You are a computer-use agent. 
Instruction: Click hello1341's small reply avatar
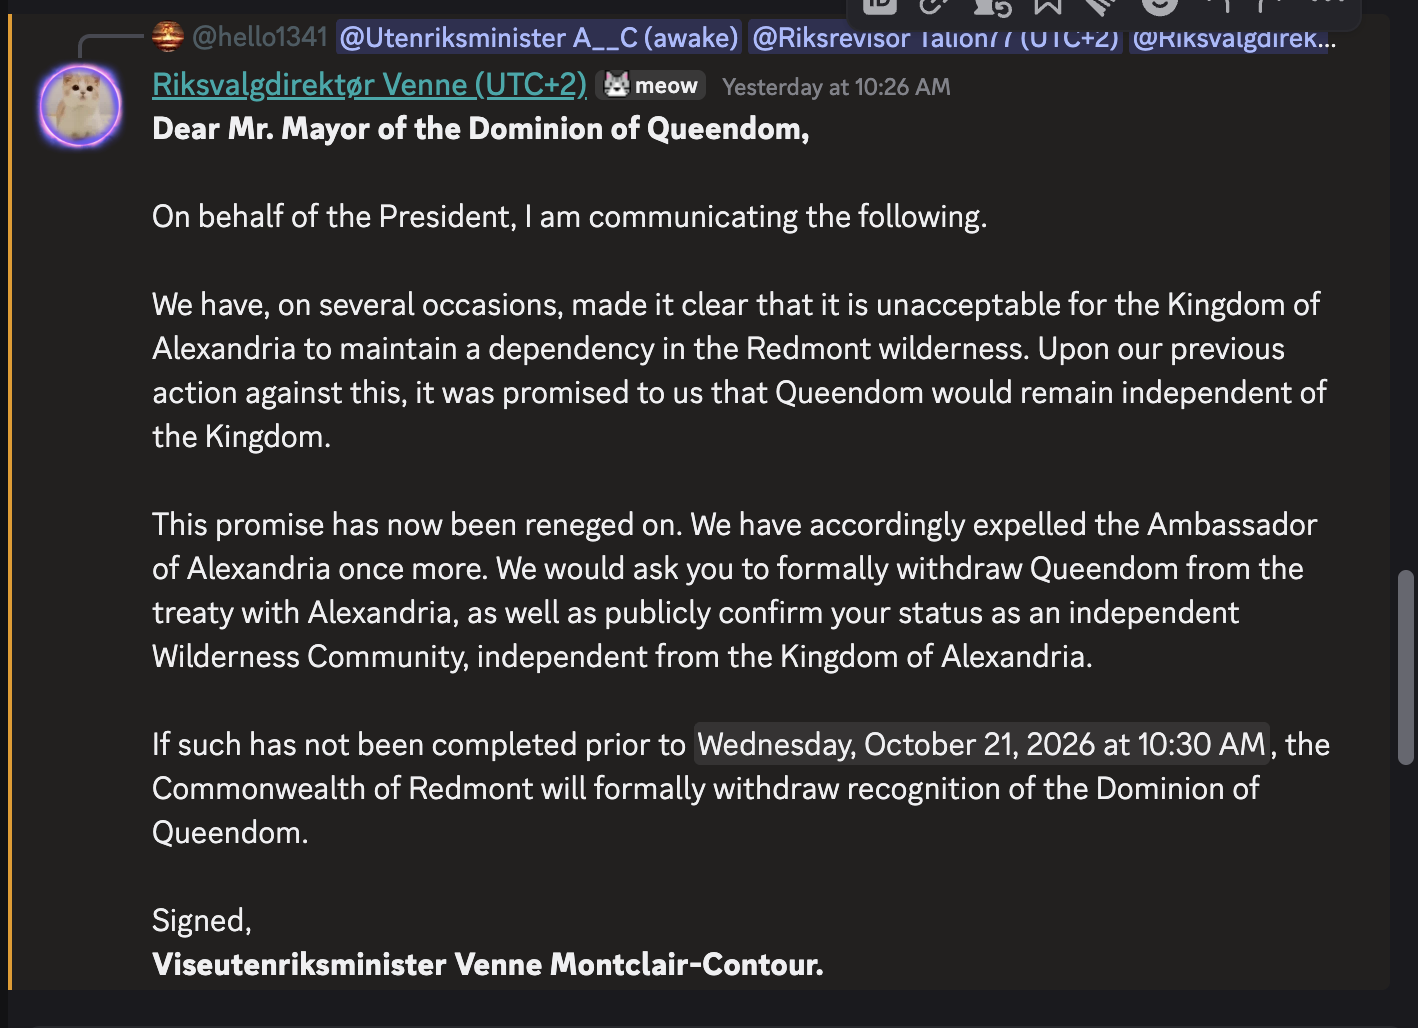click(x=168, y=37)
